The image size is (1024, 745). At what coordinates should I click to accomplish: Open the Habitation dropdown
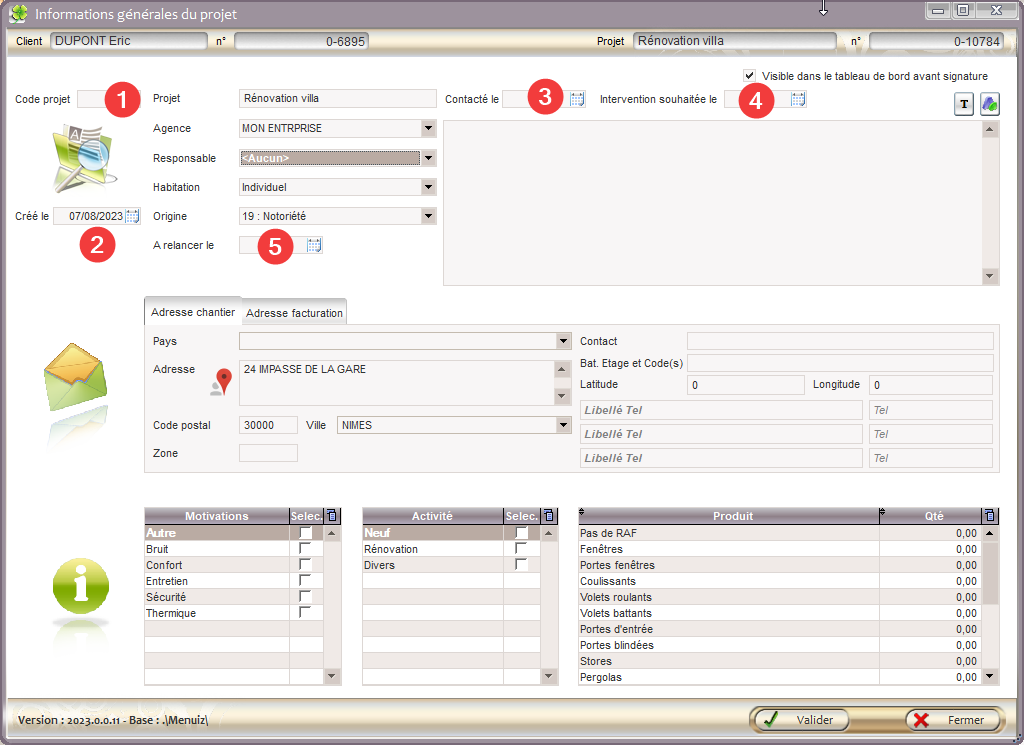tap(428, 187)
